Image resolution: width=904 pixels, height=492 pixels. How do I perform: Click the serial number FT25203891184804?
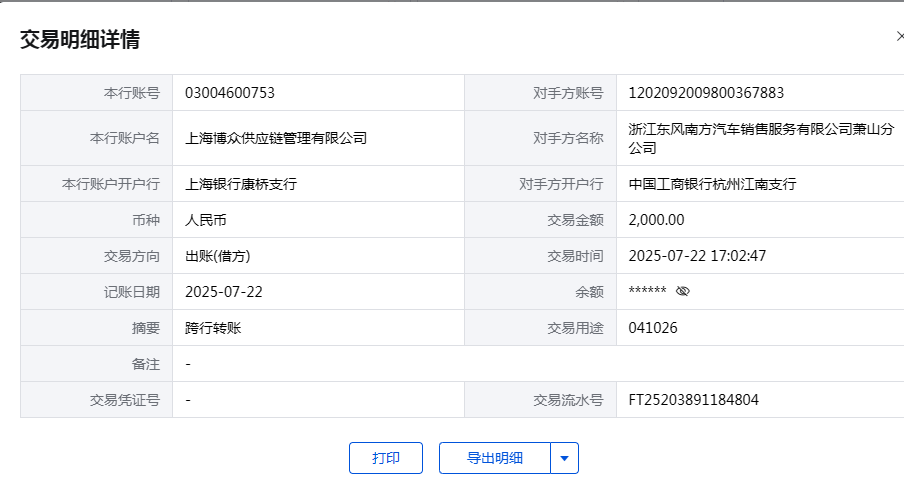[693, 400]
